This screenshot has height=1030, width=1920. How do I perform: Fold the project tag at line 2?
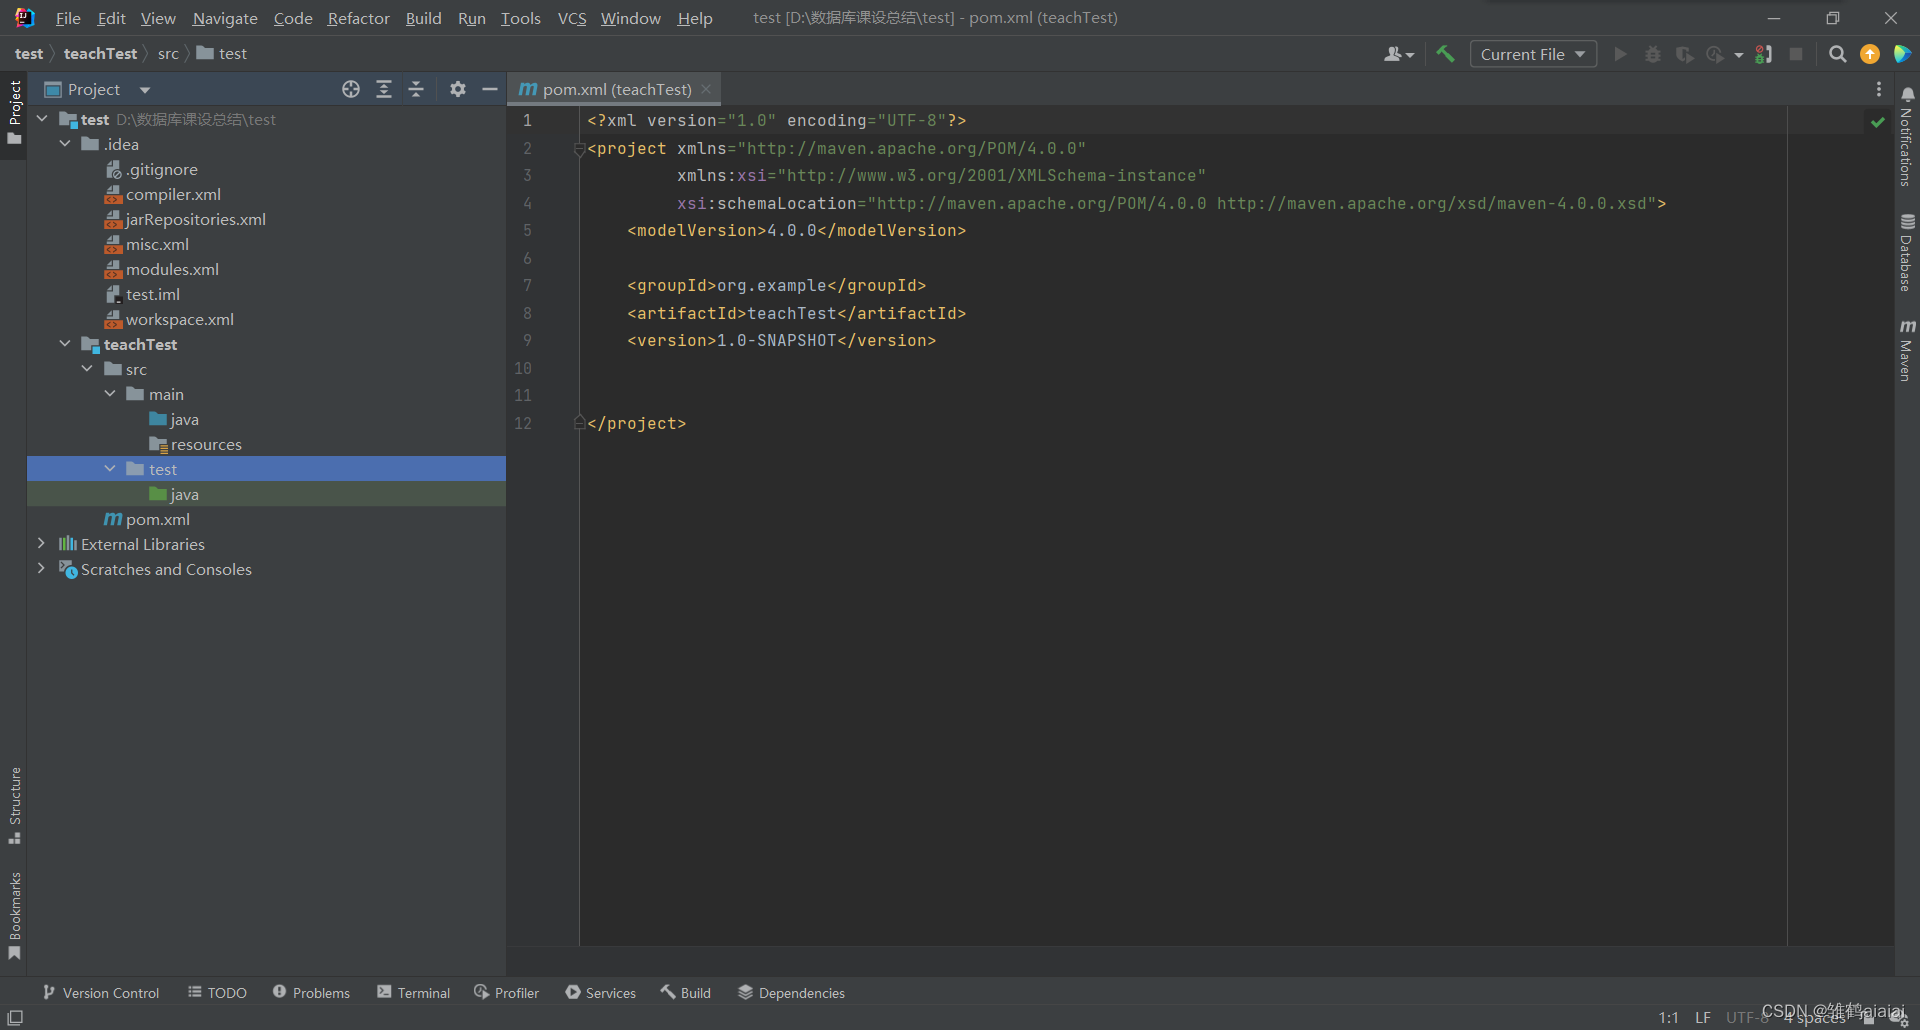coord(579,149)
